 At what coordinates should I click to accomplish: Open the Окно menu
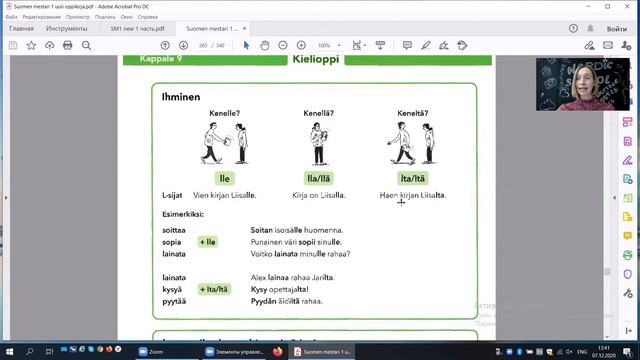point(127,17)
